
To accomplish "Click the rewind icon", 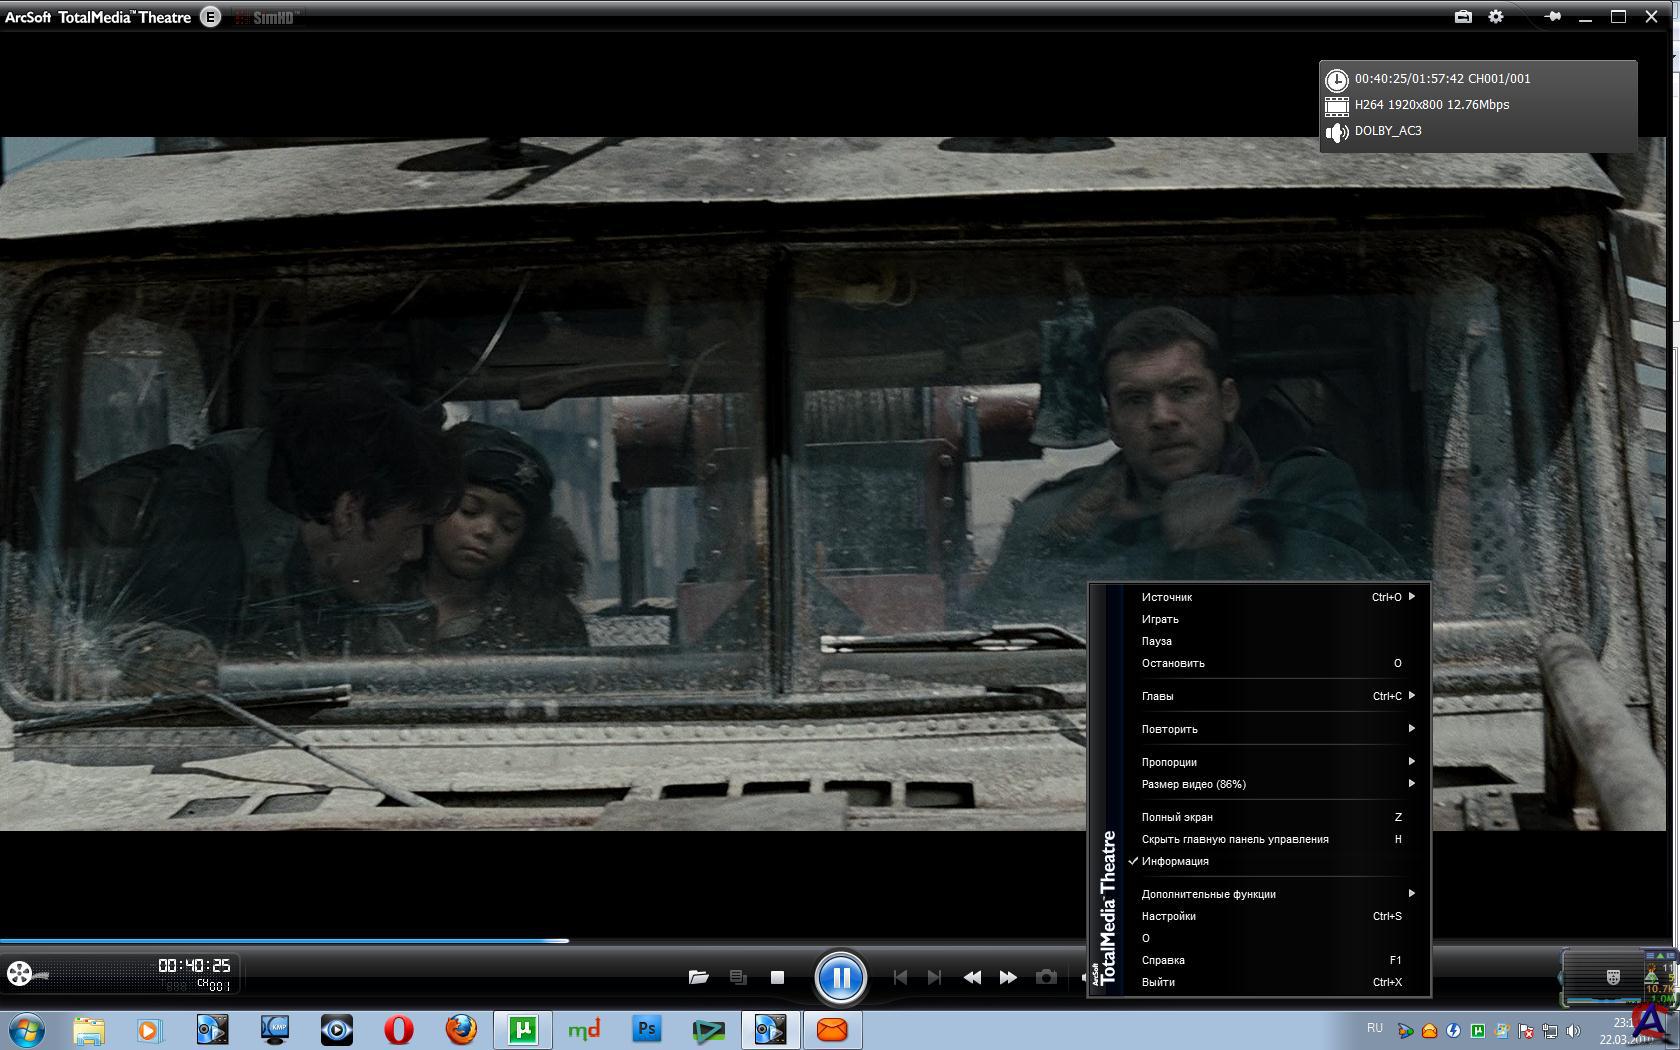I will click(x=971, y=977).
